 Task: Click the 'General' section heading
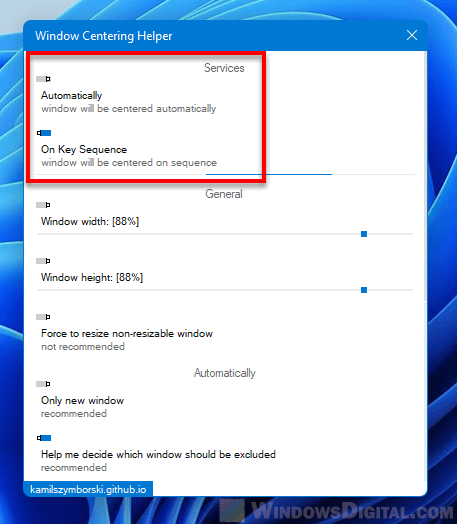(224, 194)
